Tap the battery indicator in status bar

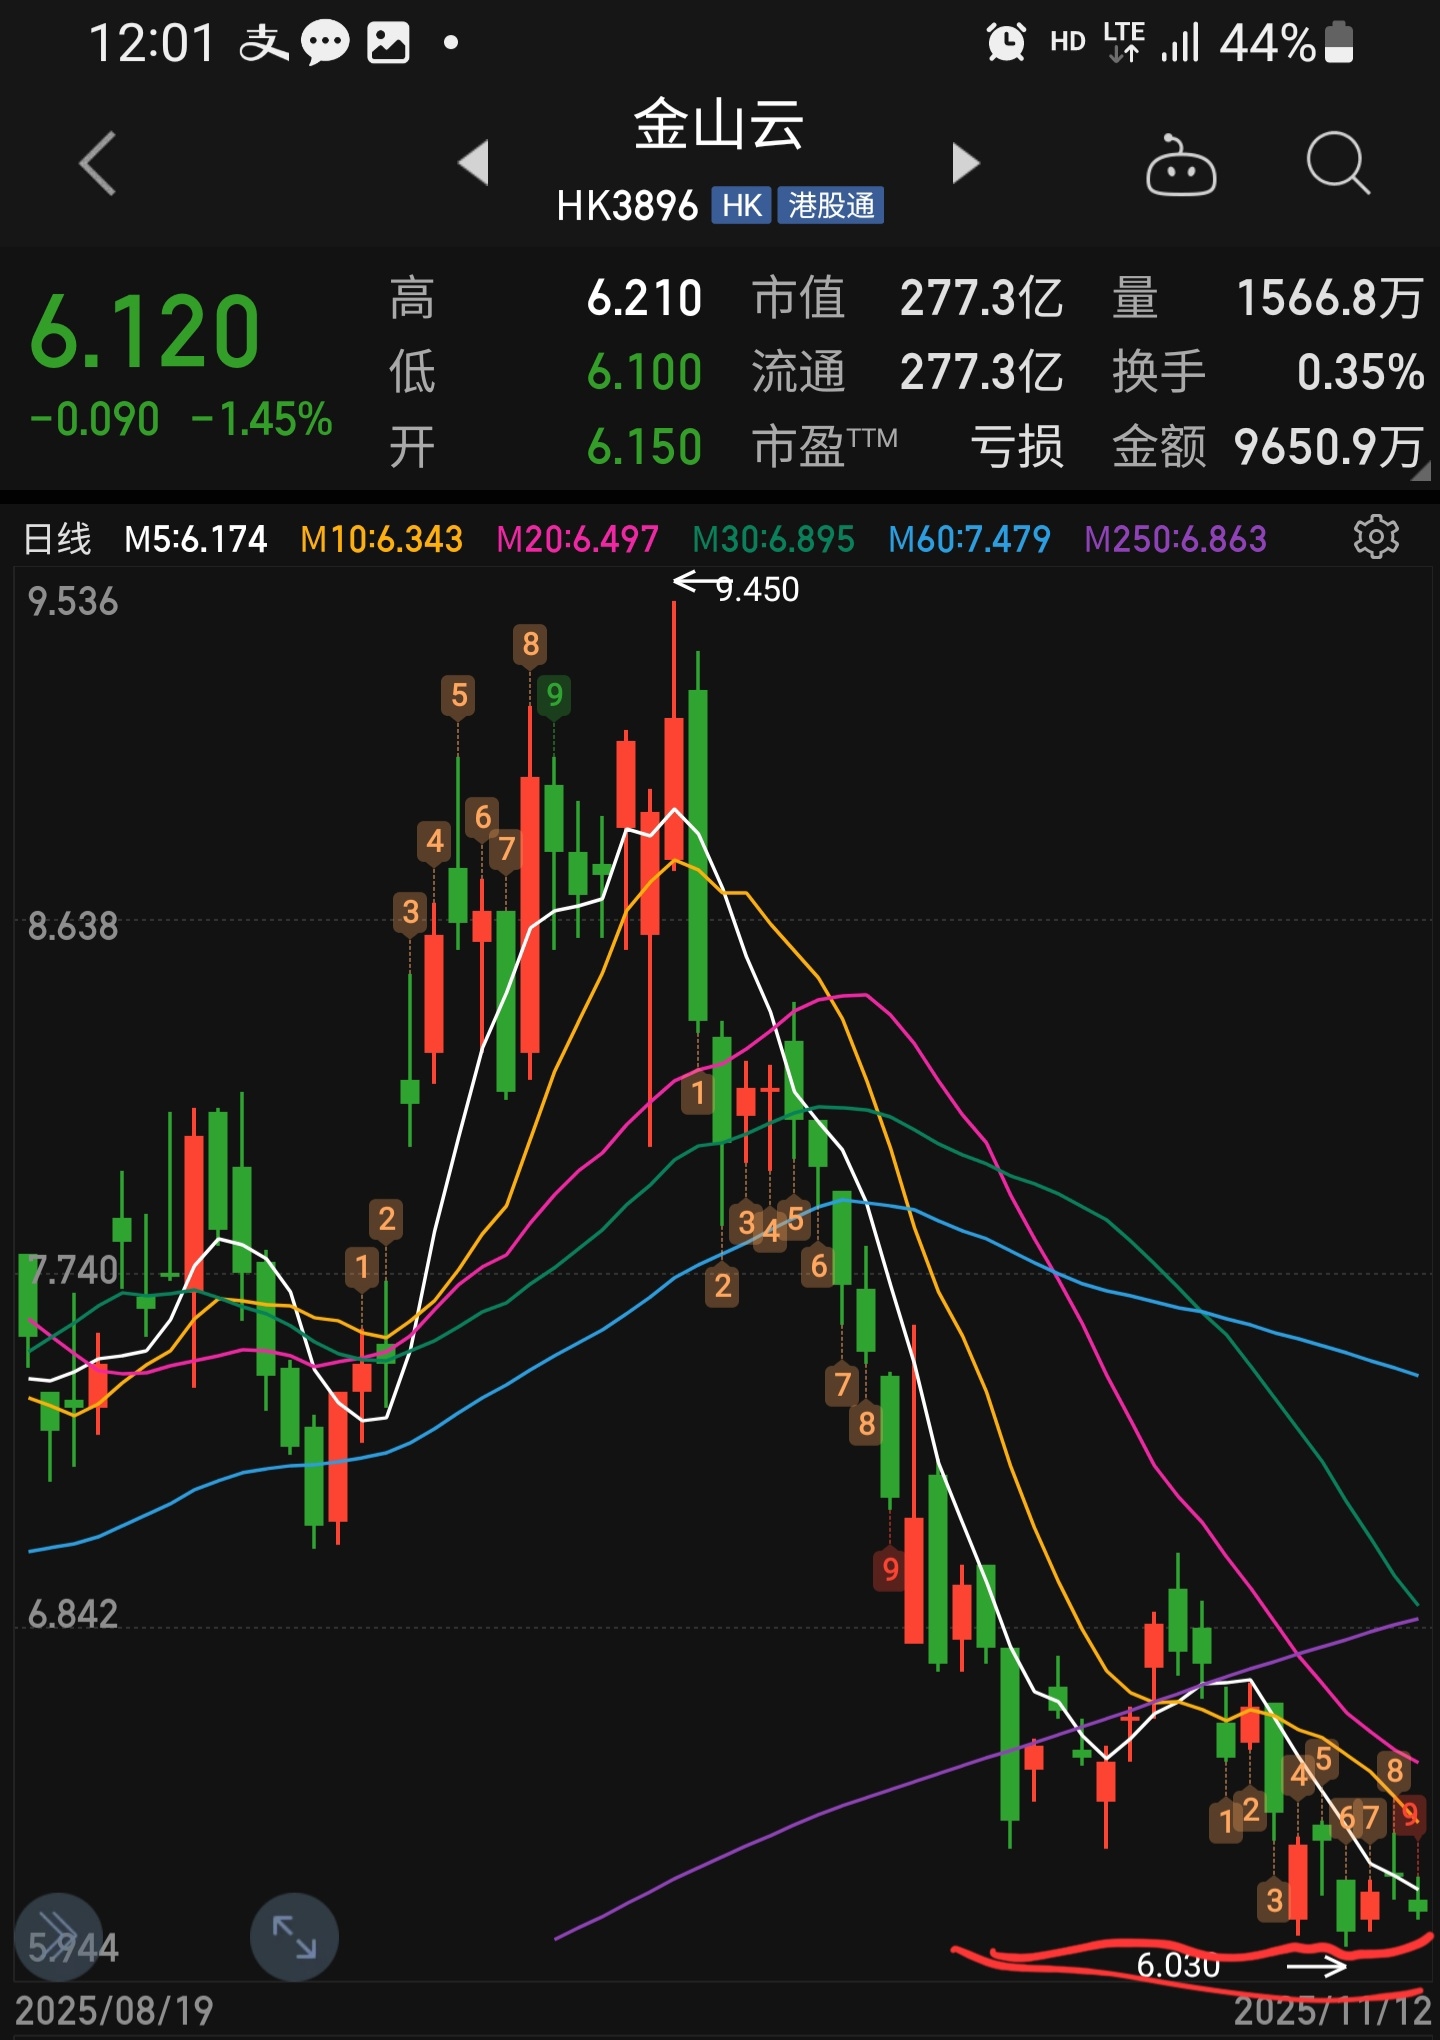pos(1339,42)
